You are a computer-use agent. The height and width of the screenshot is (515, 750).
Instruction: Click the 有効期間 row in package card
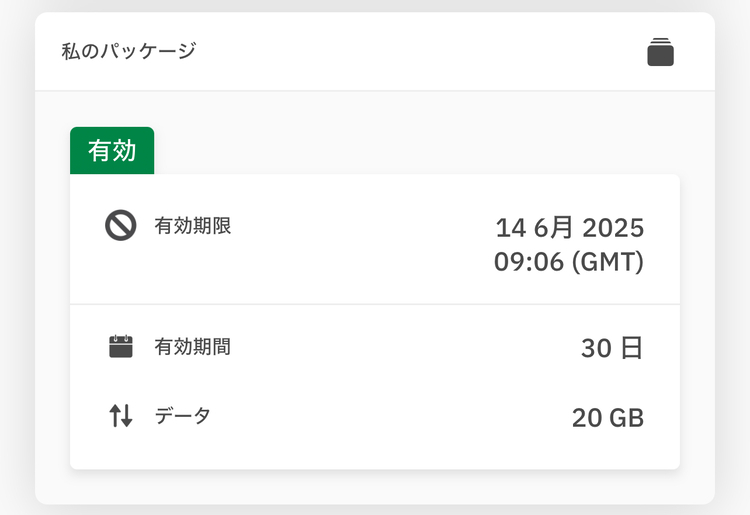click(375, 347)
